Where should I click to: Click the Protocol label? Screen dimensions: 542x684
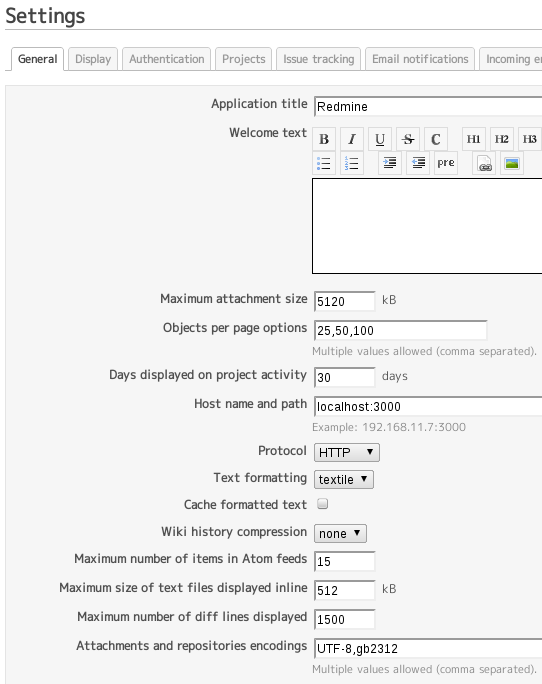click(x=282, y=451)
